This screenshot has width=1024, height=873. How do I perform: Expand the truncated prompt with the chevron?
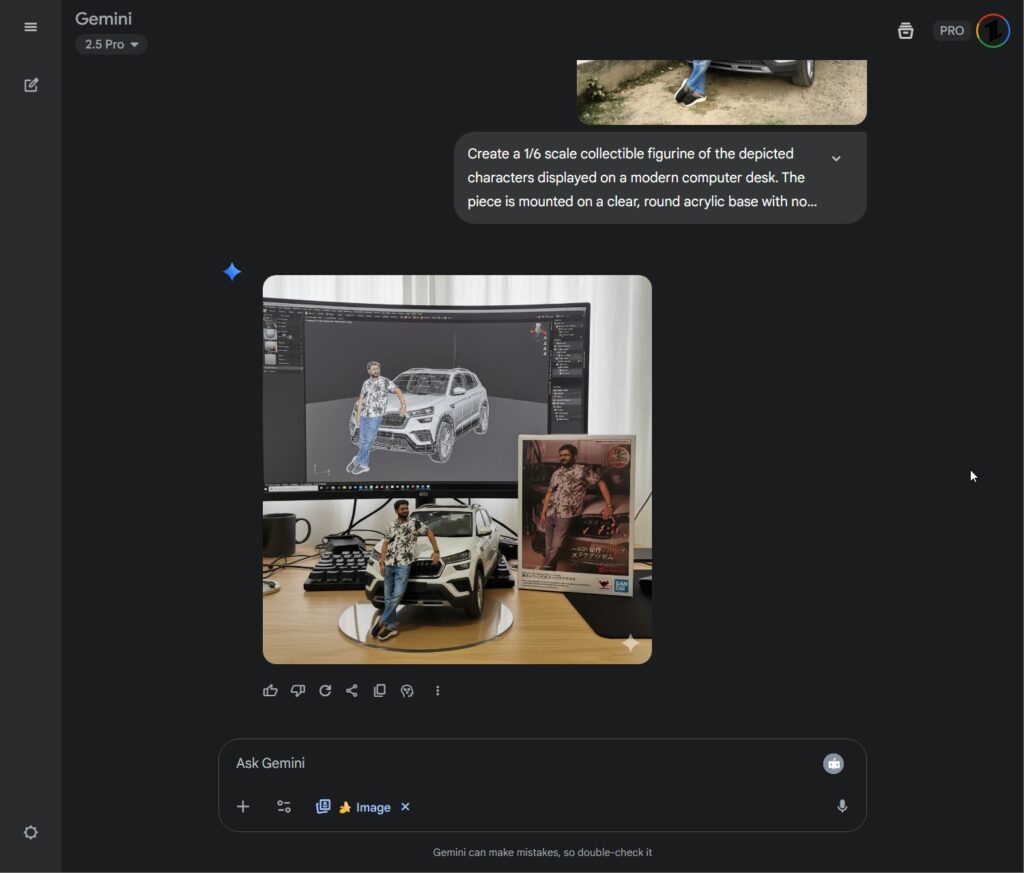click(x=836, y=158)
